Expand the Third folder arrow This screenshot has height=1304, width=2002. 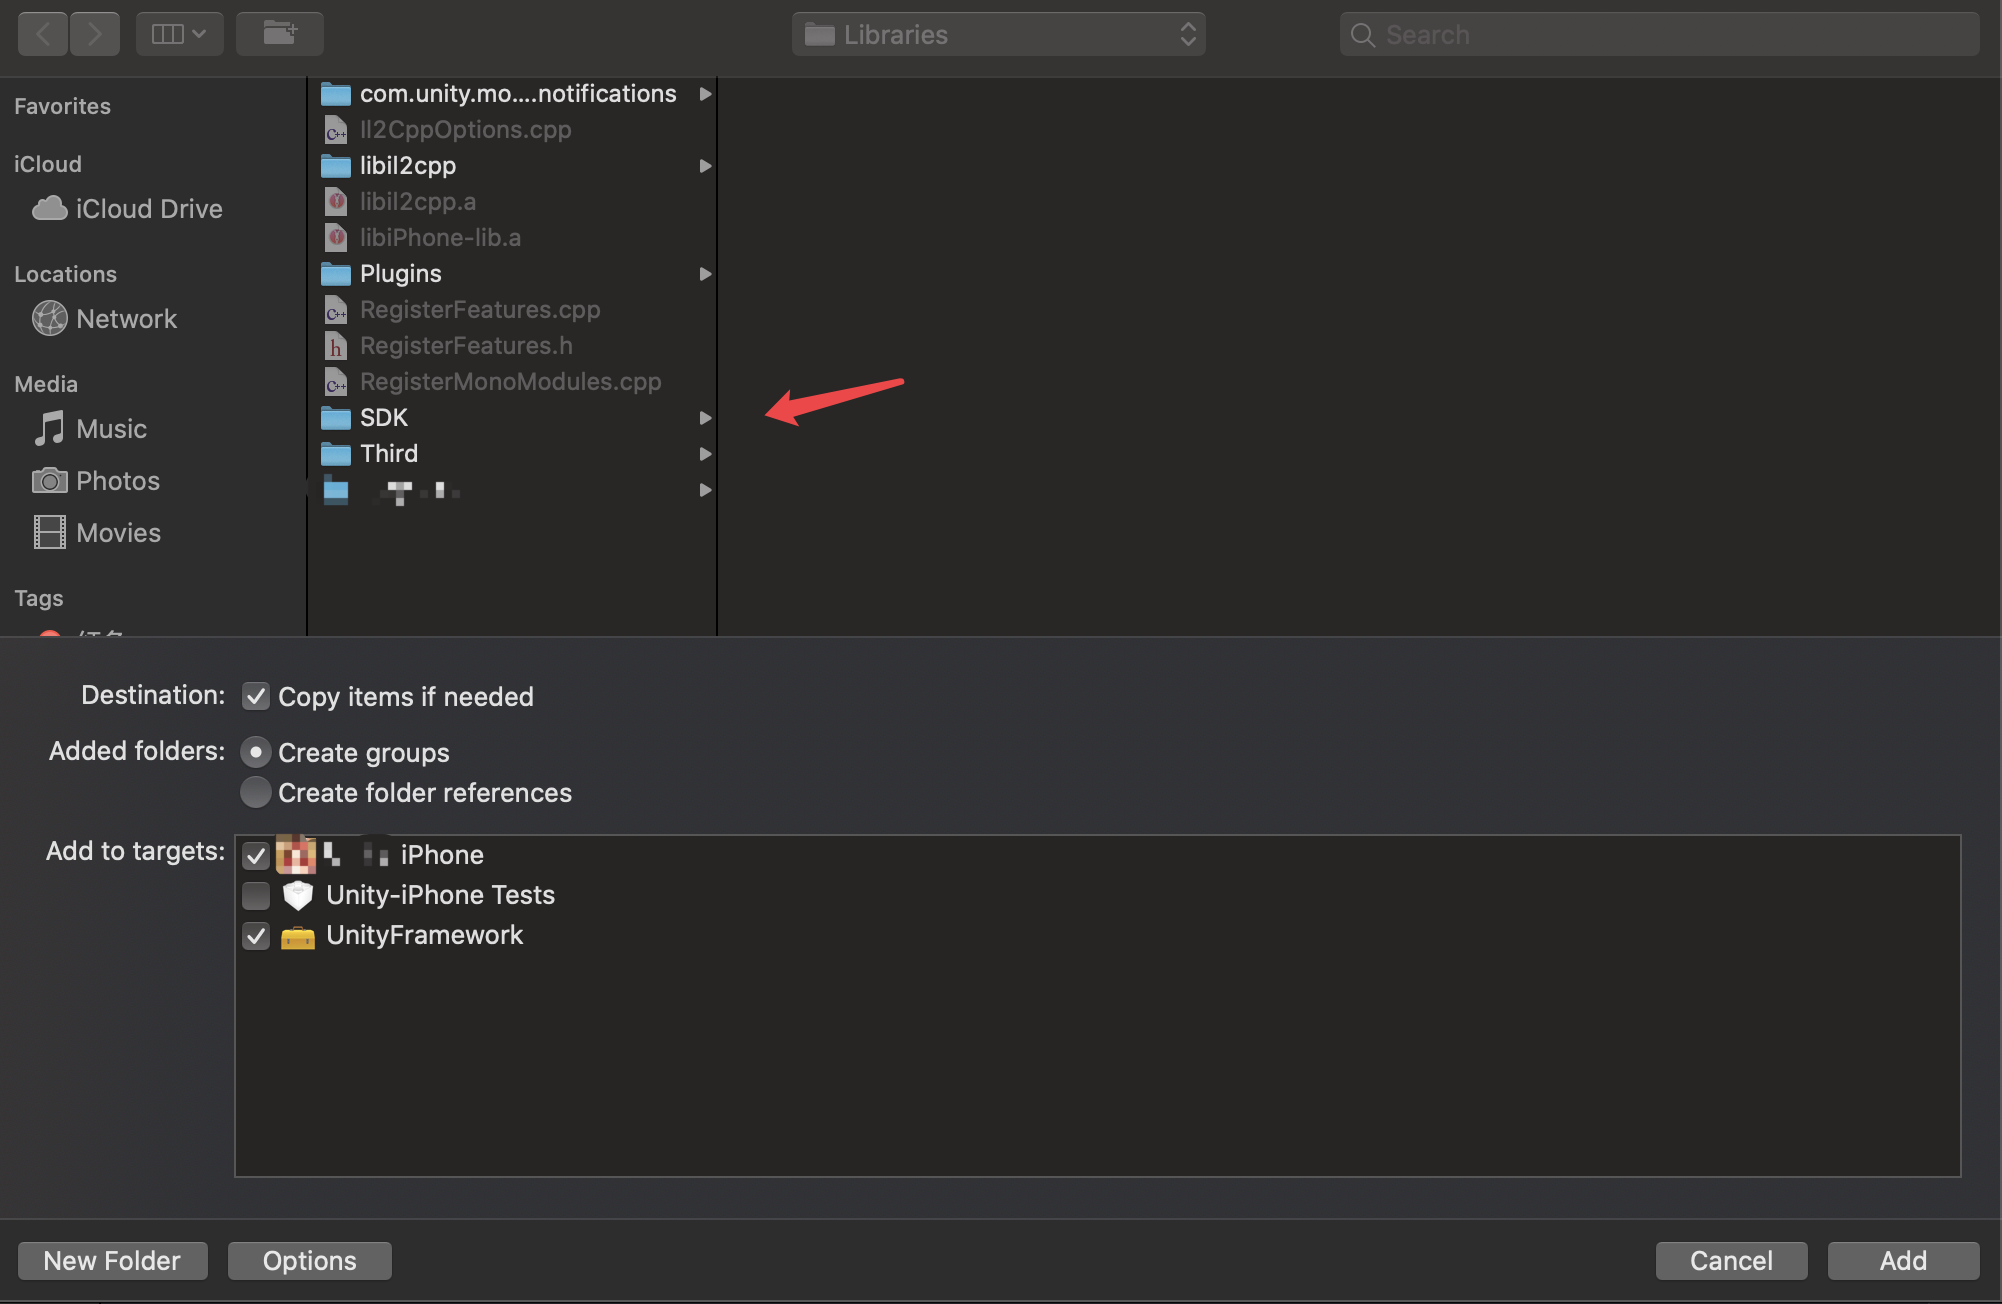[705, 454]
